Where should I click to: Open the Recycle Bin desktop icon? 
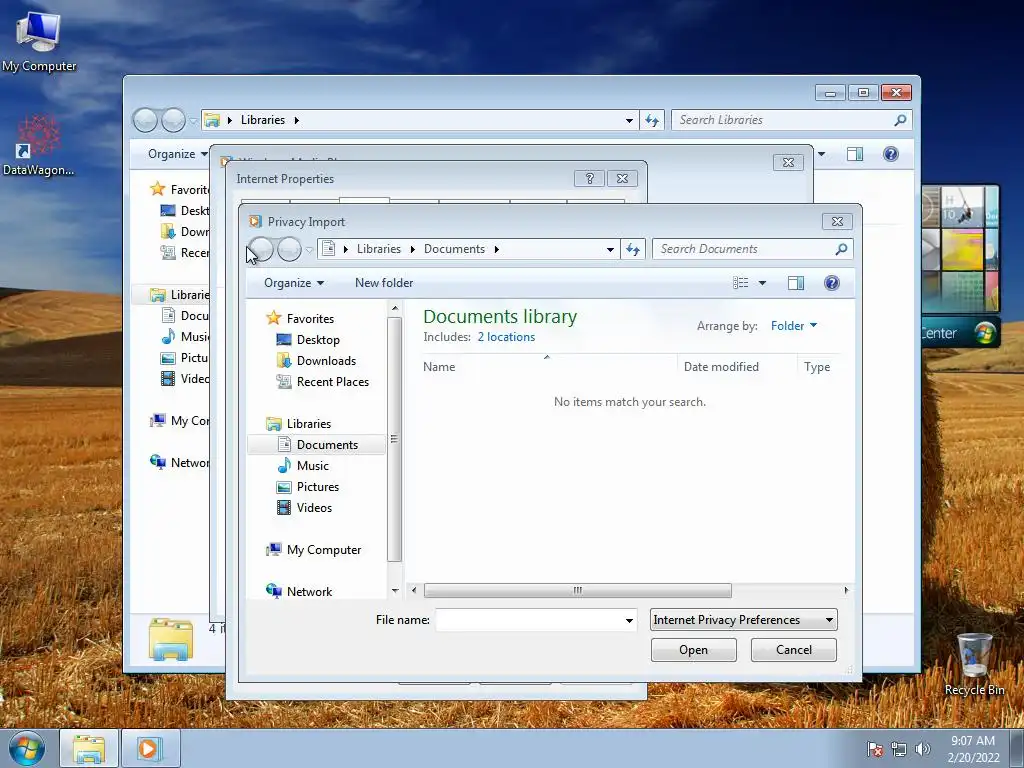coord(974,664)
